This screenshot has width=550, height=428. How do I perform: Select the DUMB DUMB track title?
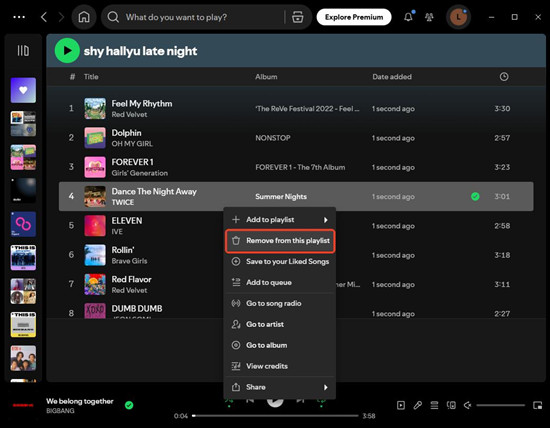(x=137, y=308)
